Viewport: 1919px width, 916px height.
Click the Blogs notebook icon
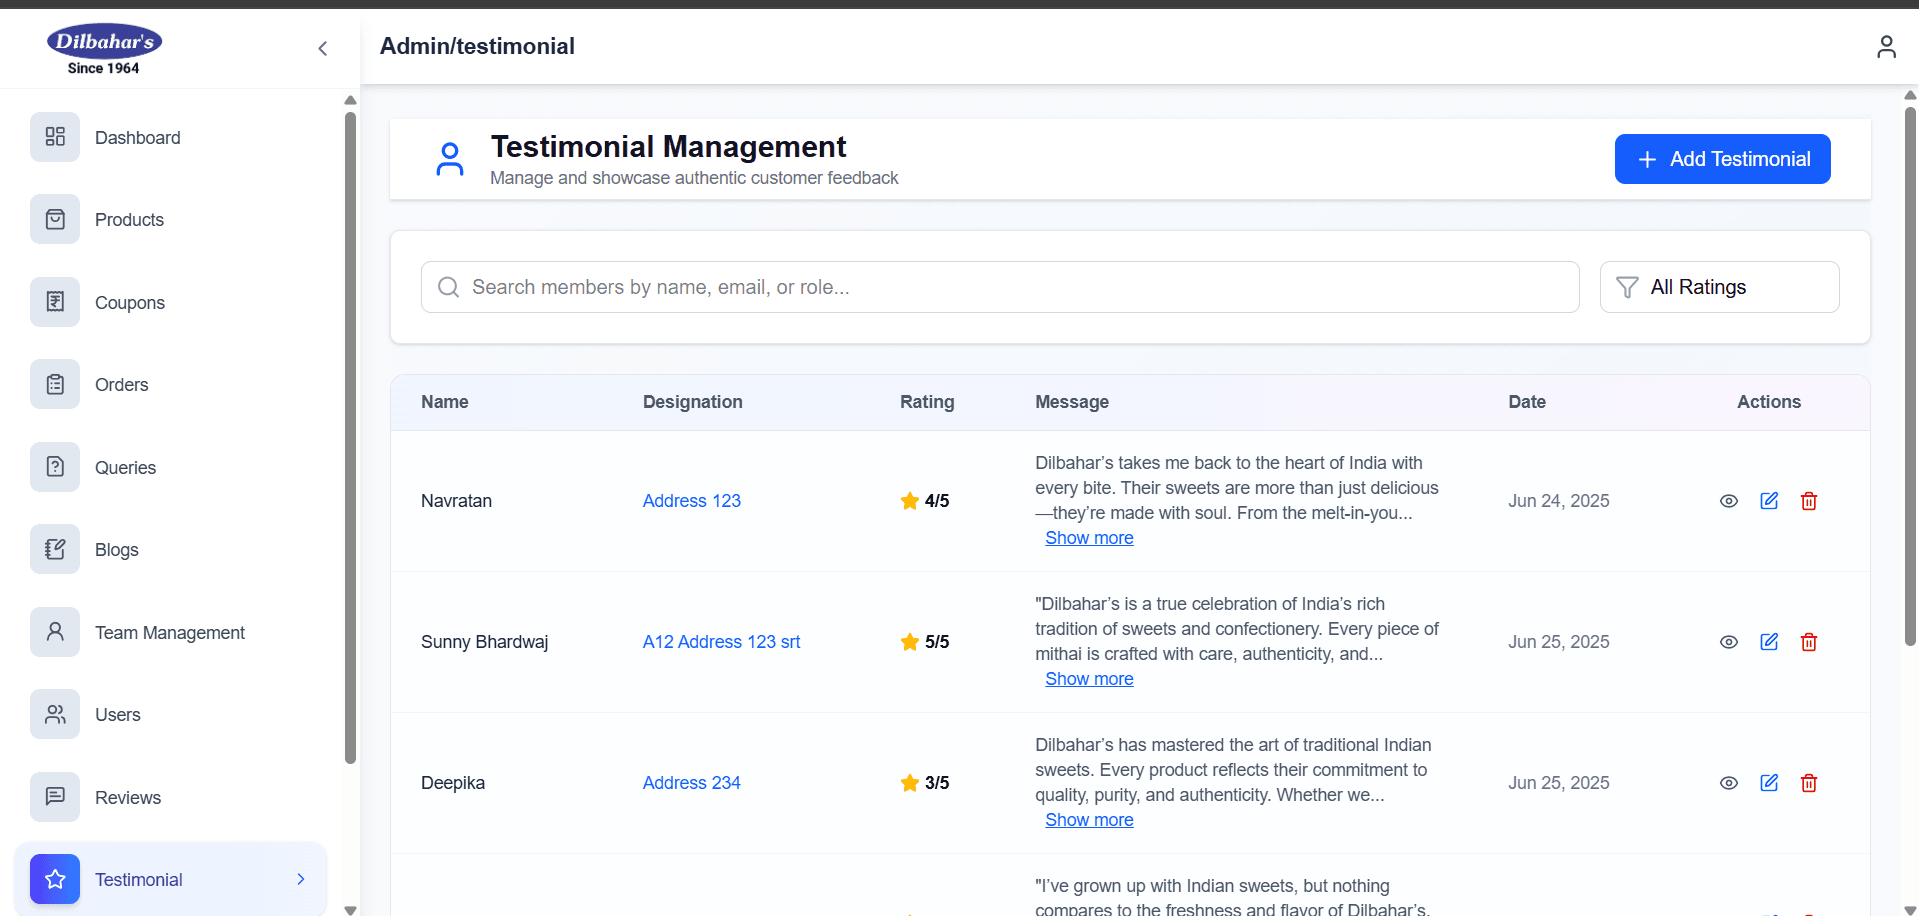[55, 549]
